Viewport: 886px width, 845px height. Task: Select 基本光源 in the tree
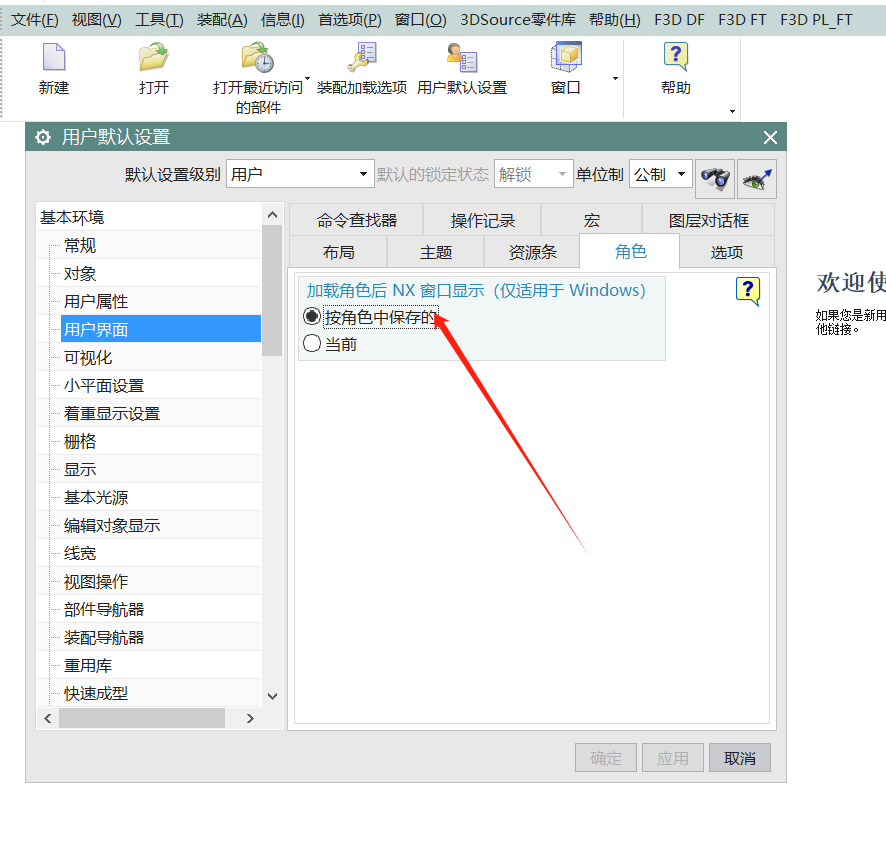pos(96,497)
